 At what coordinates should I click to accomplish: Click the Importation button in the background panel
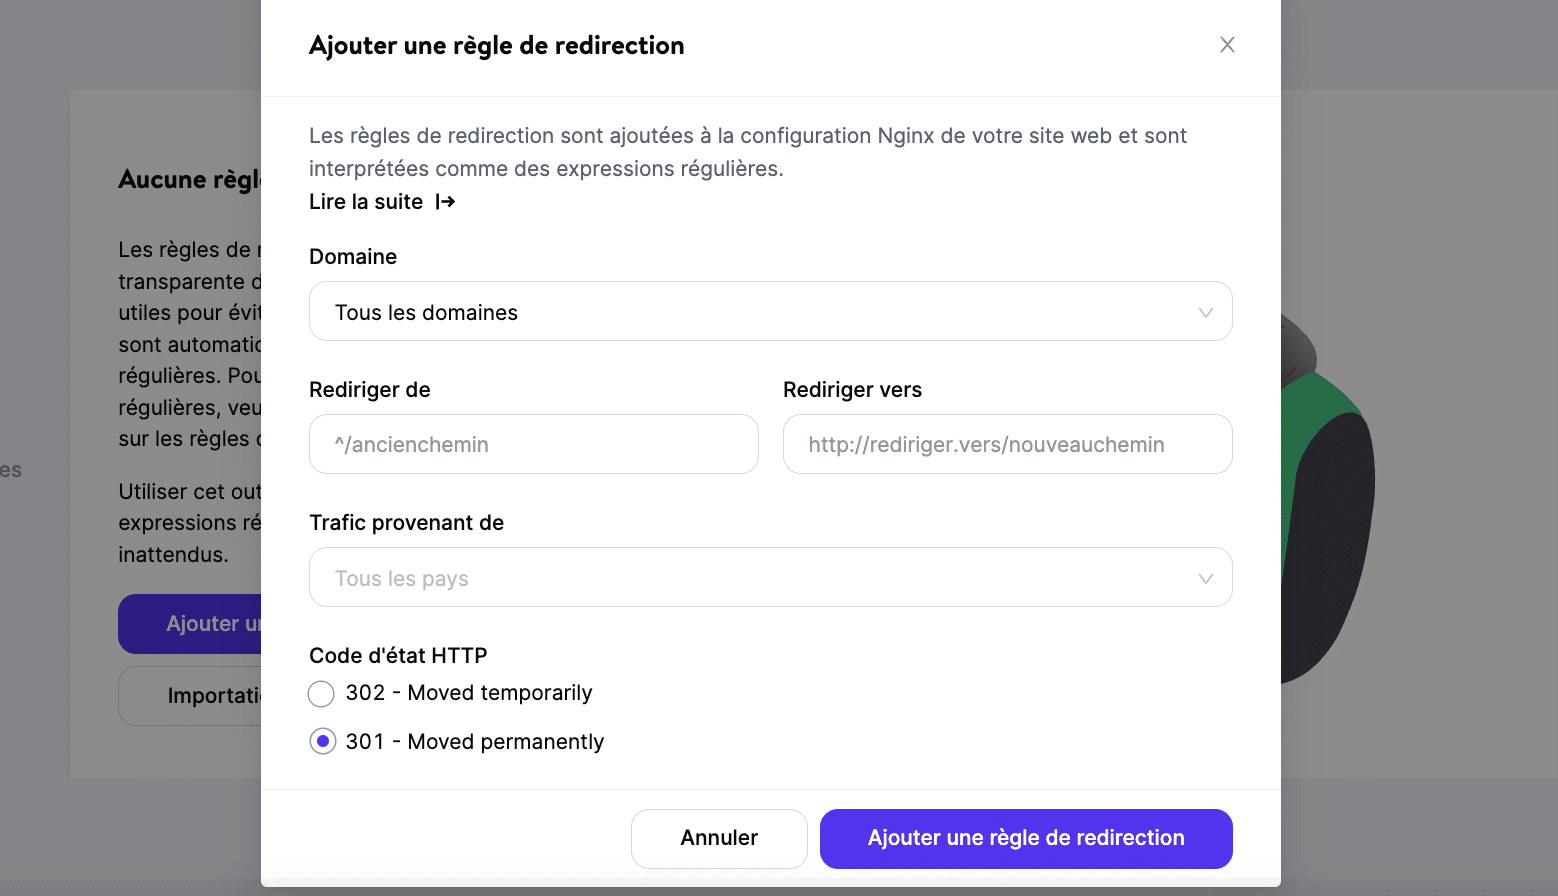click(190, 695)
